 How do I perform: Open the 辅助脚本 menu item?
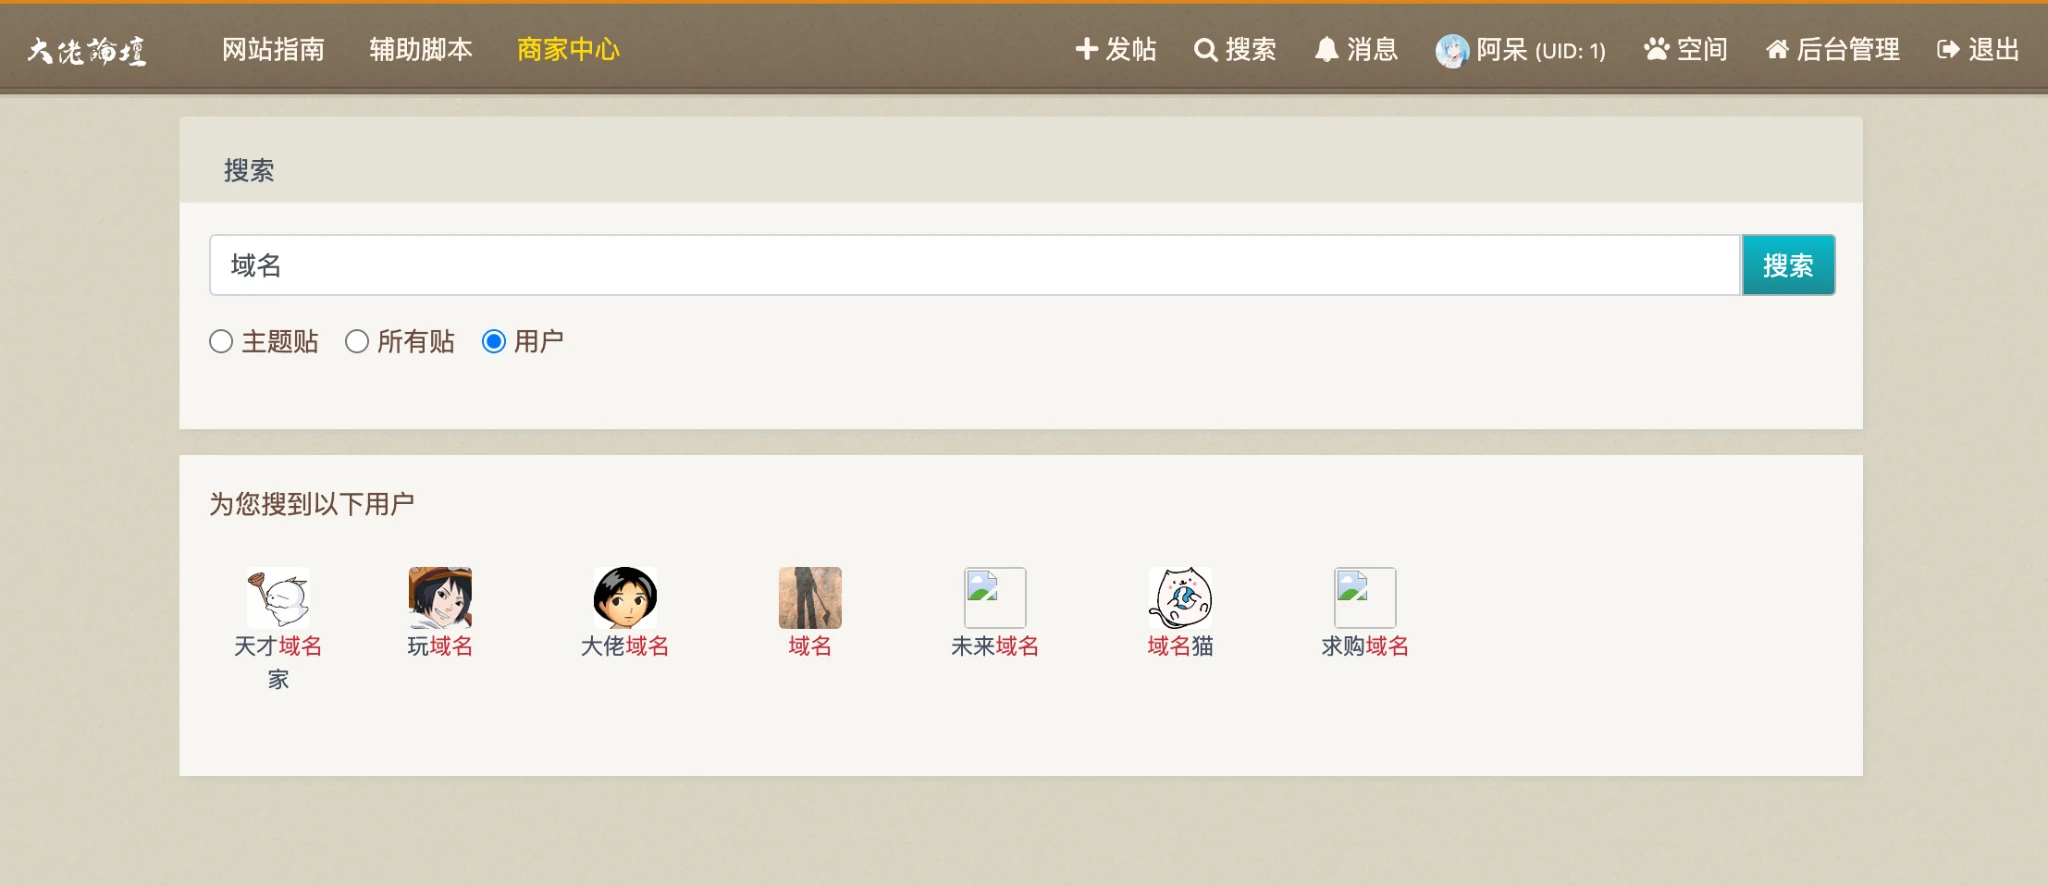pyautogui.click(x=420, y=49)
